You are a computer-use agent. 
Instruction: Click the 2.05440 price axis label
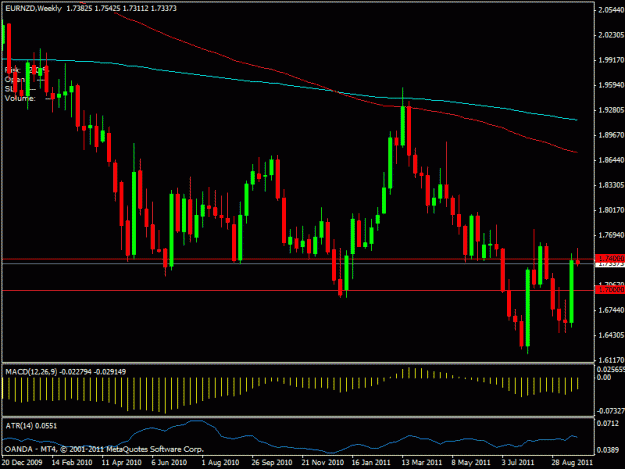point(611,10)
